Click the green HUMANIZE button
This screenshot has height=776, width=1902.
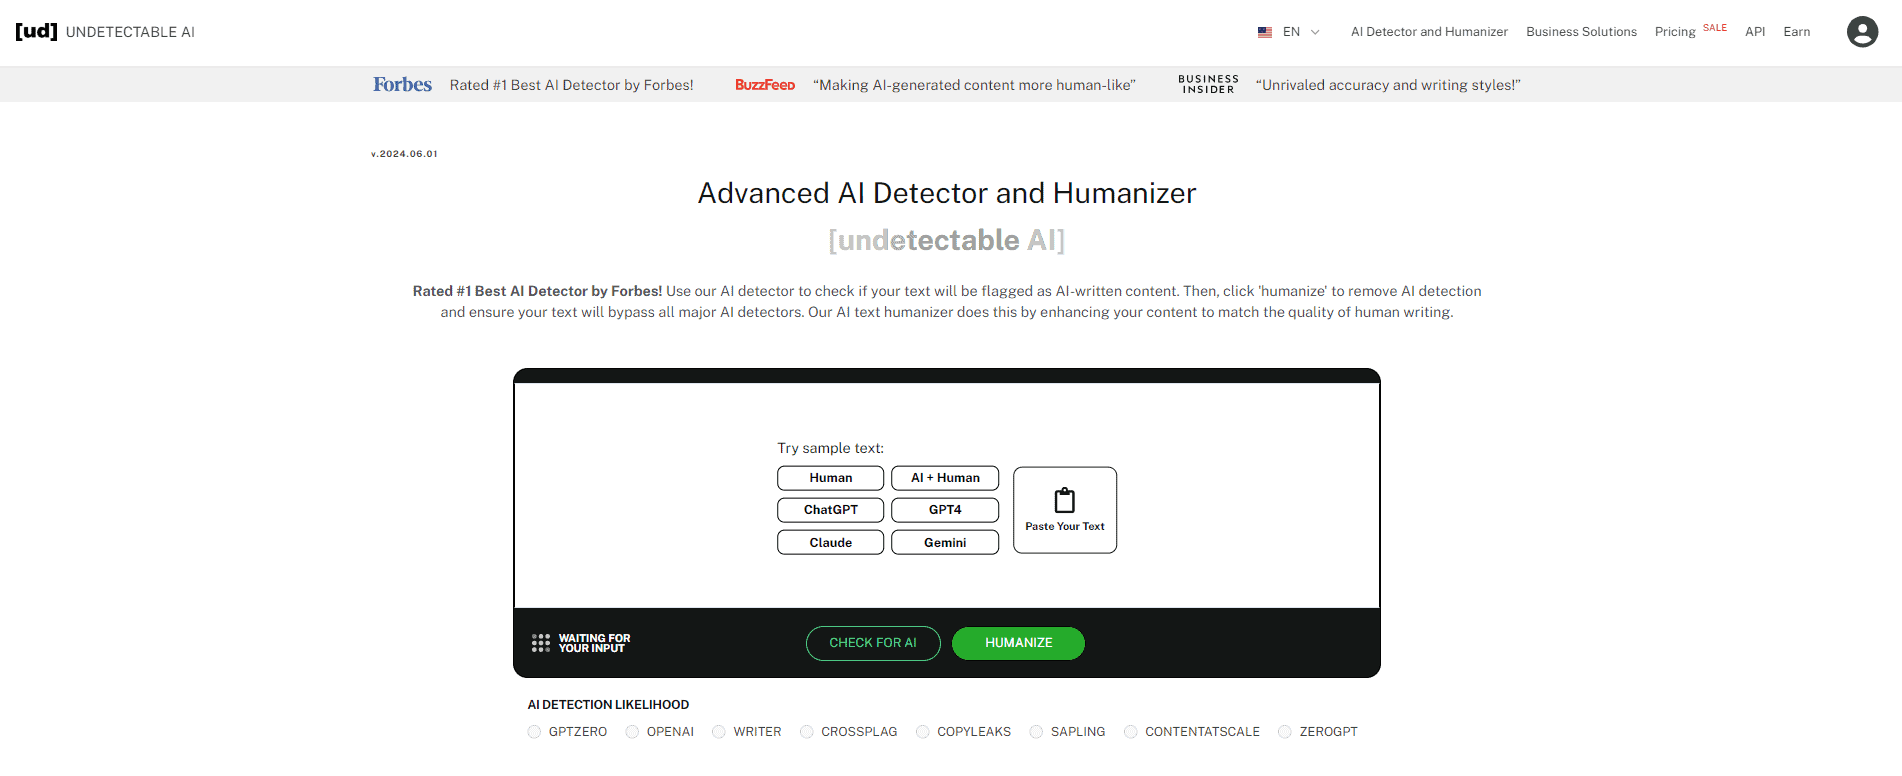(x=1018, y=643)
